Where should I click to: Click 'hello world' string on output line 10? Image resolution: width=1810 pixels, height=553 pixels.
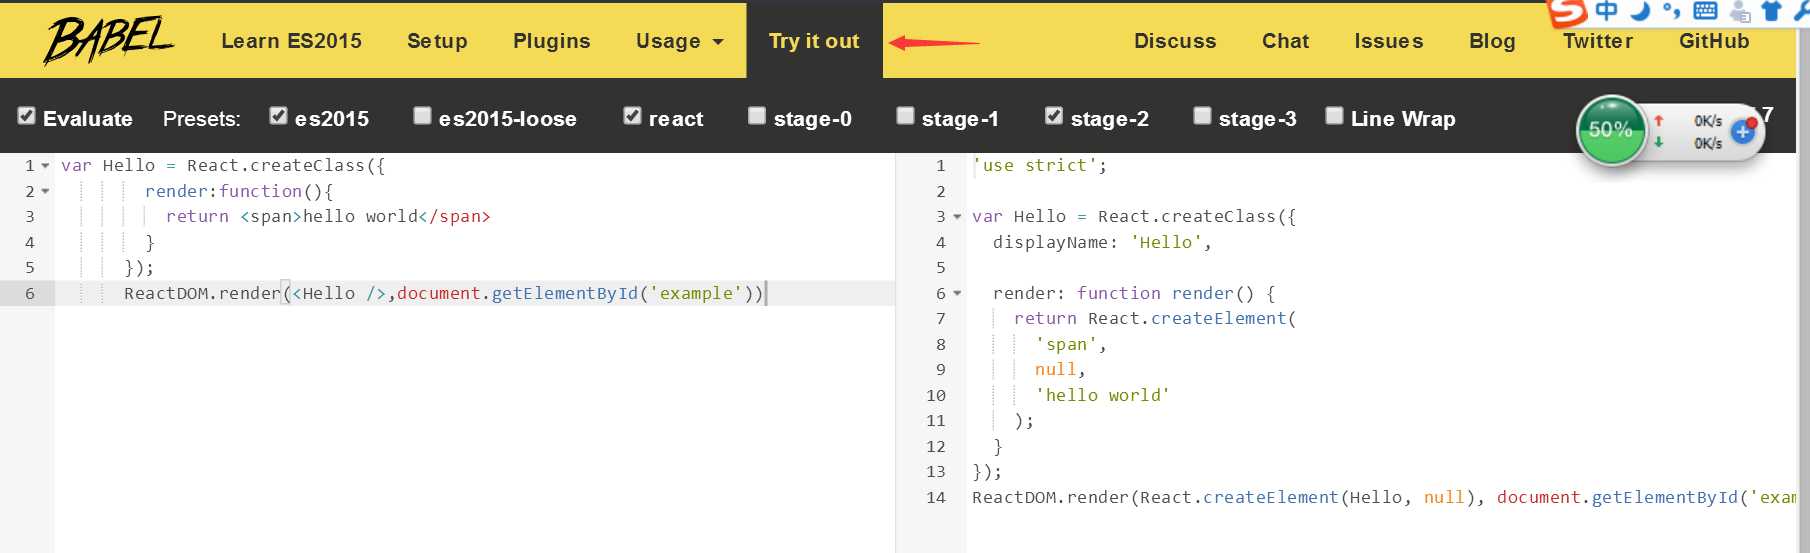[x=1102, y=395]
